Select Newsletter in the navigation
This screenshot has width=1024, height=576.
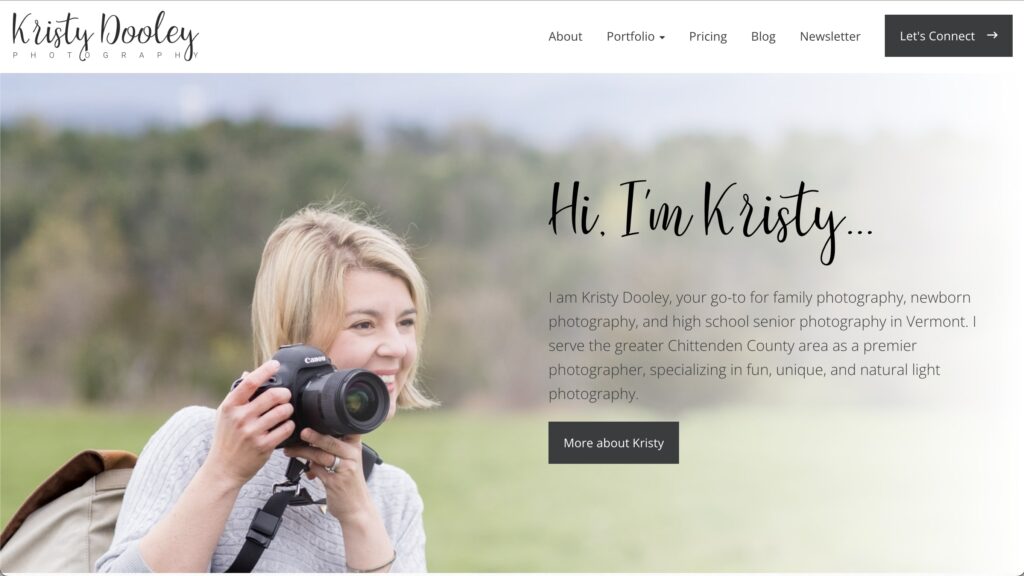point(829,37)
